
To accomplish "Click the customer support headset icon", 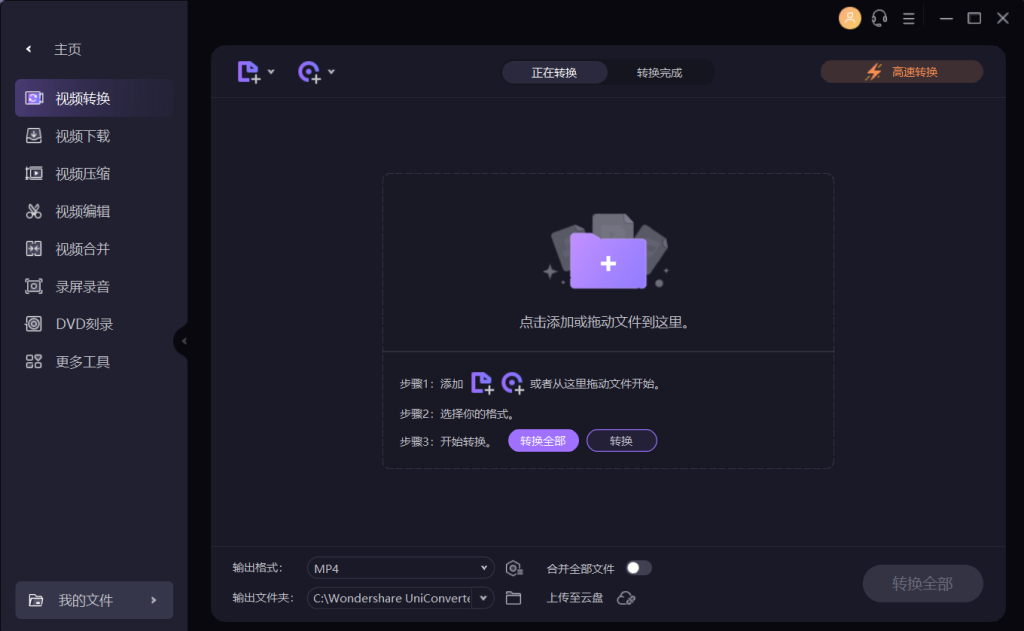I will [879, 18].
